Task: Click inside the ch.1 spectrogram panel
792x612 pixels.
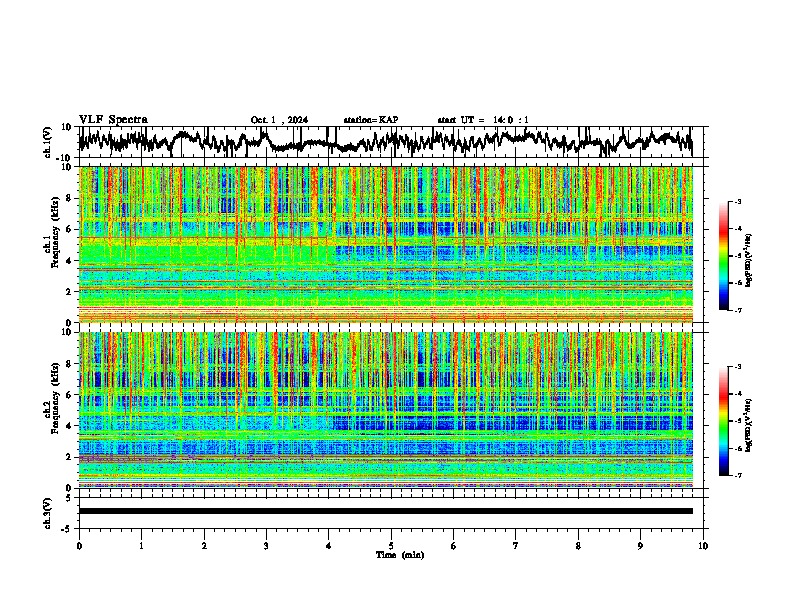Action: pos(385,244)
